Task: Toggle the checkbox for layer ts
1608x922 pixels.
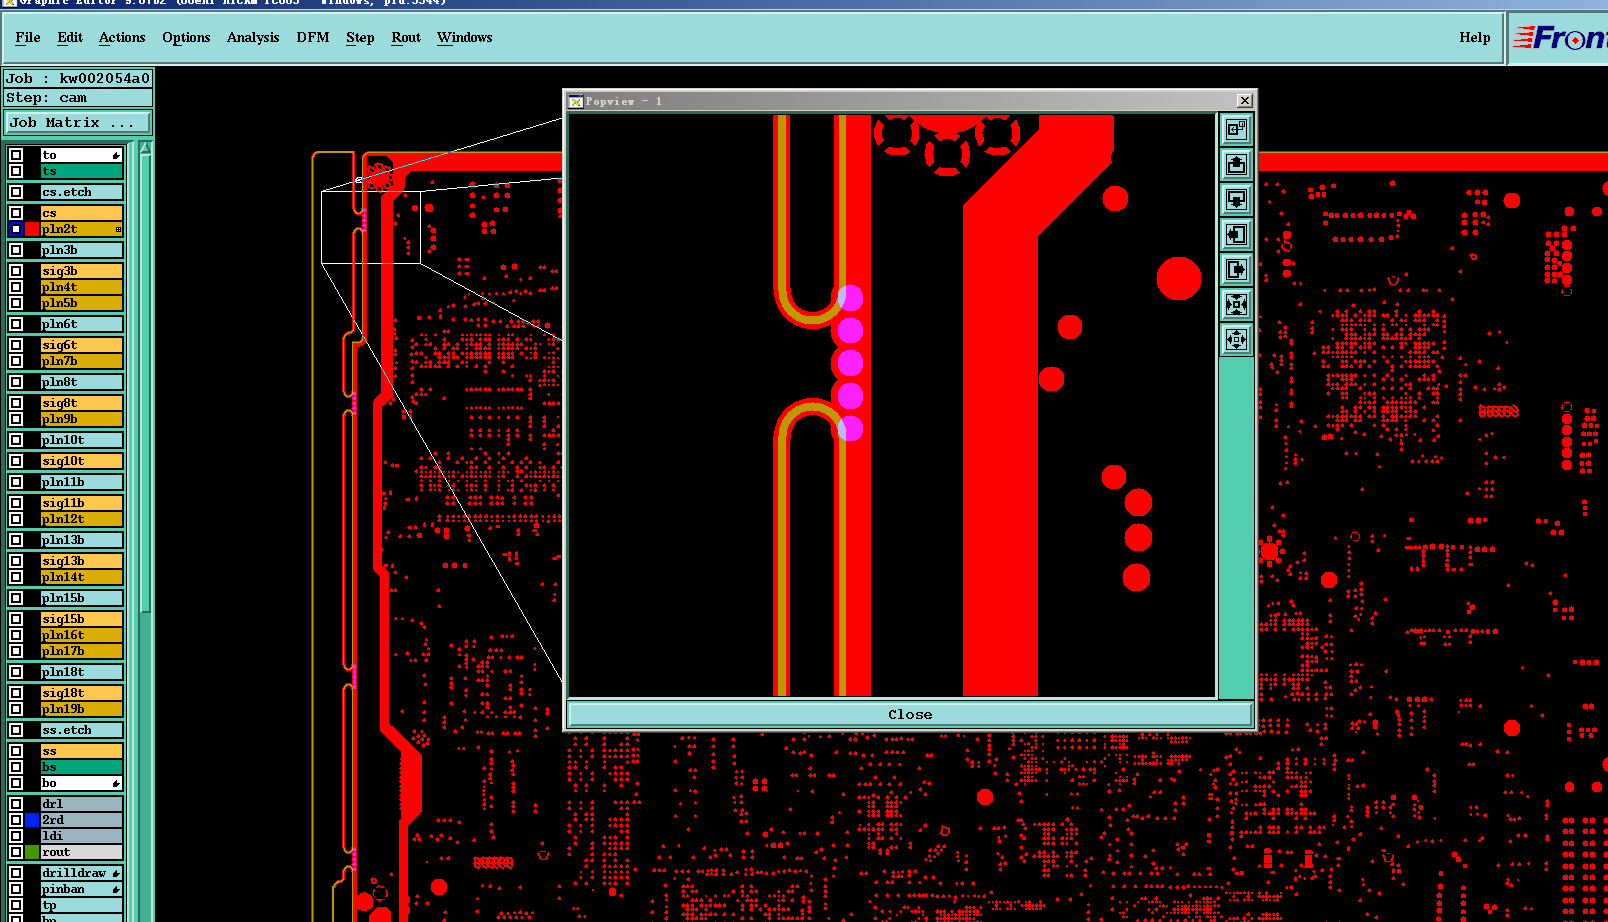Action: [16, 171]
